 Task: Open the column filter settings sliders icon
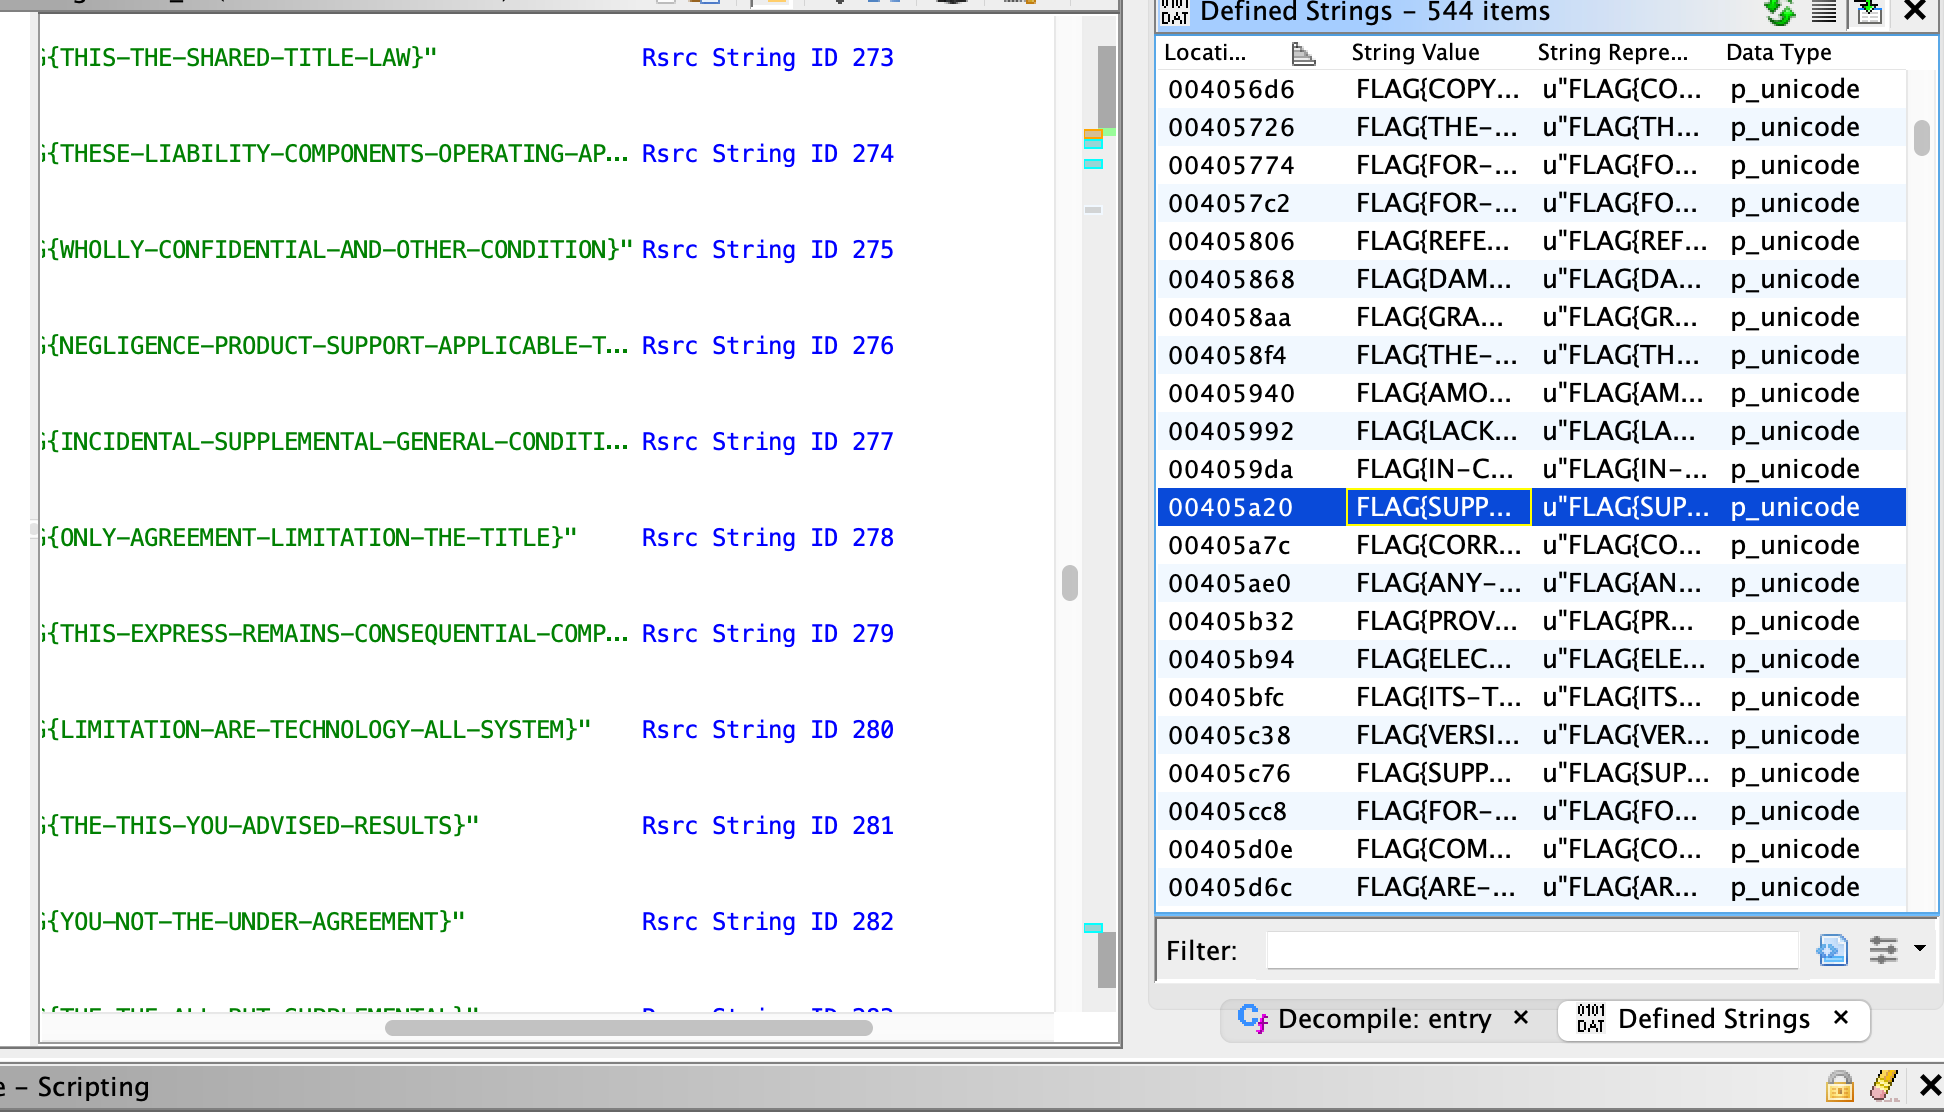click(x=1883, y=950)
